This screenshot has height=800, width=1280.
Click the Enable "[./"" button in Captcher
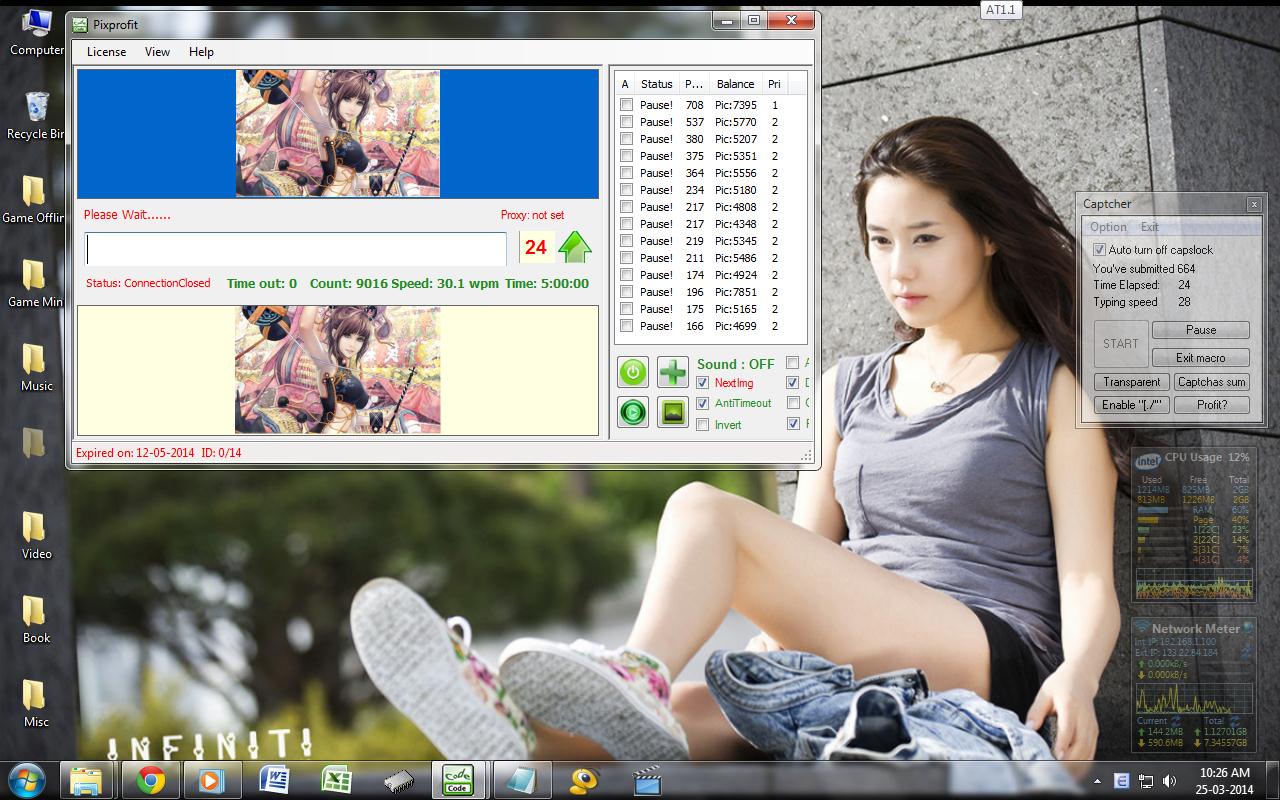[x=1132, y=405]
